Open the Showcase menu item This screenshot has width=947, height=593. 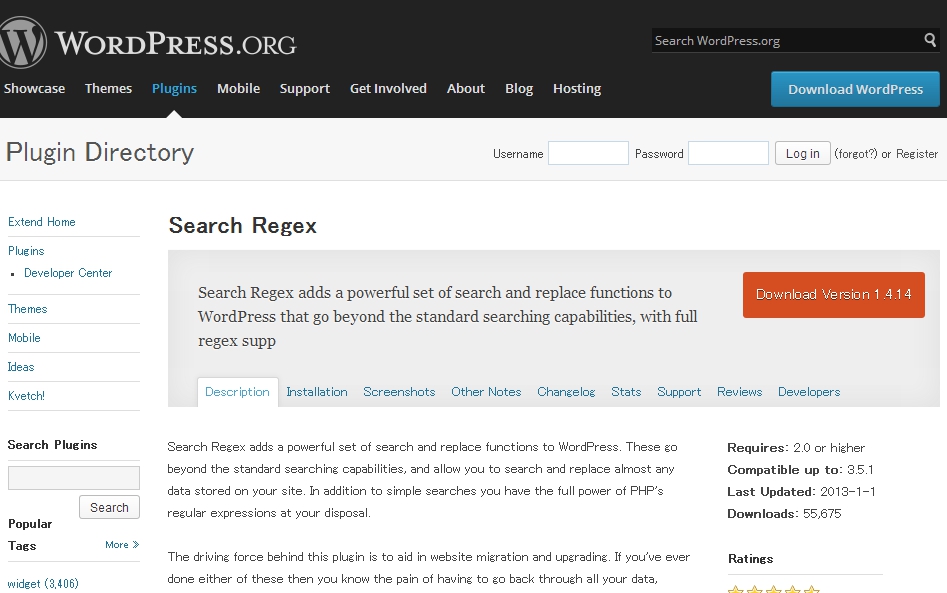click(x=34, y=88)
